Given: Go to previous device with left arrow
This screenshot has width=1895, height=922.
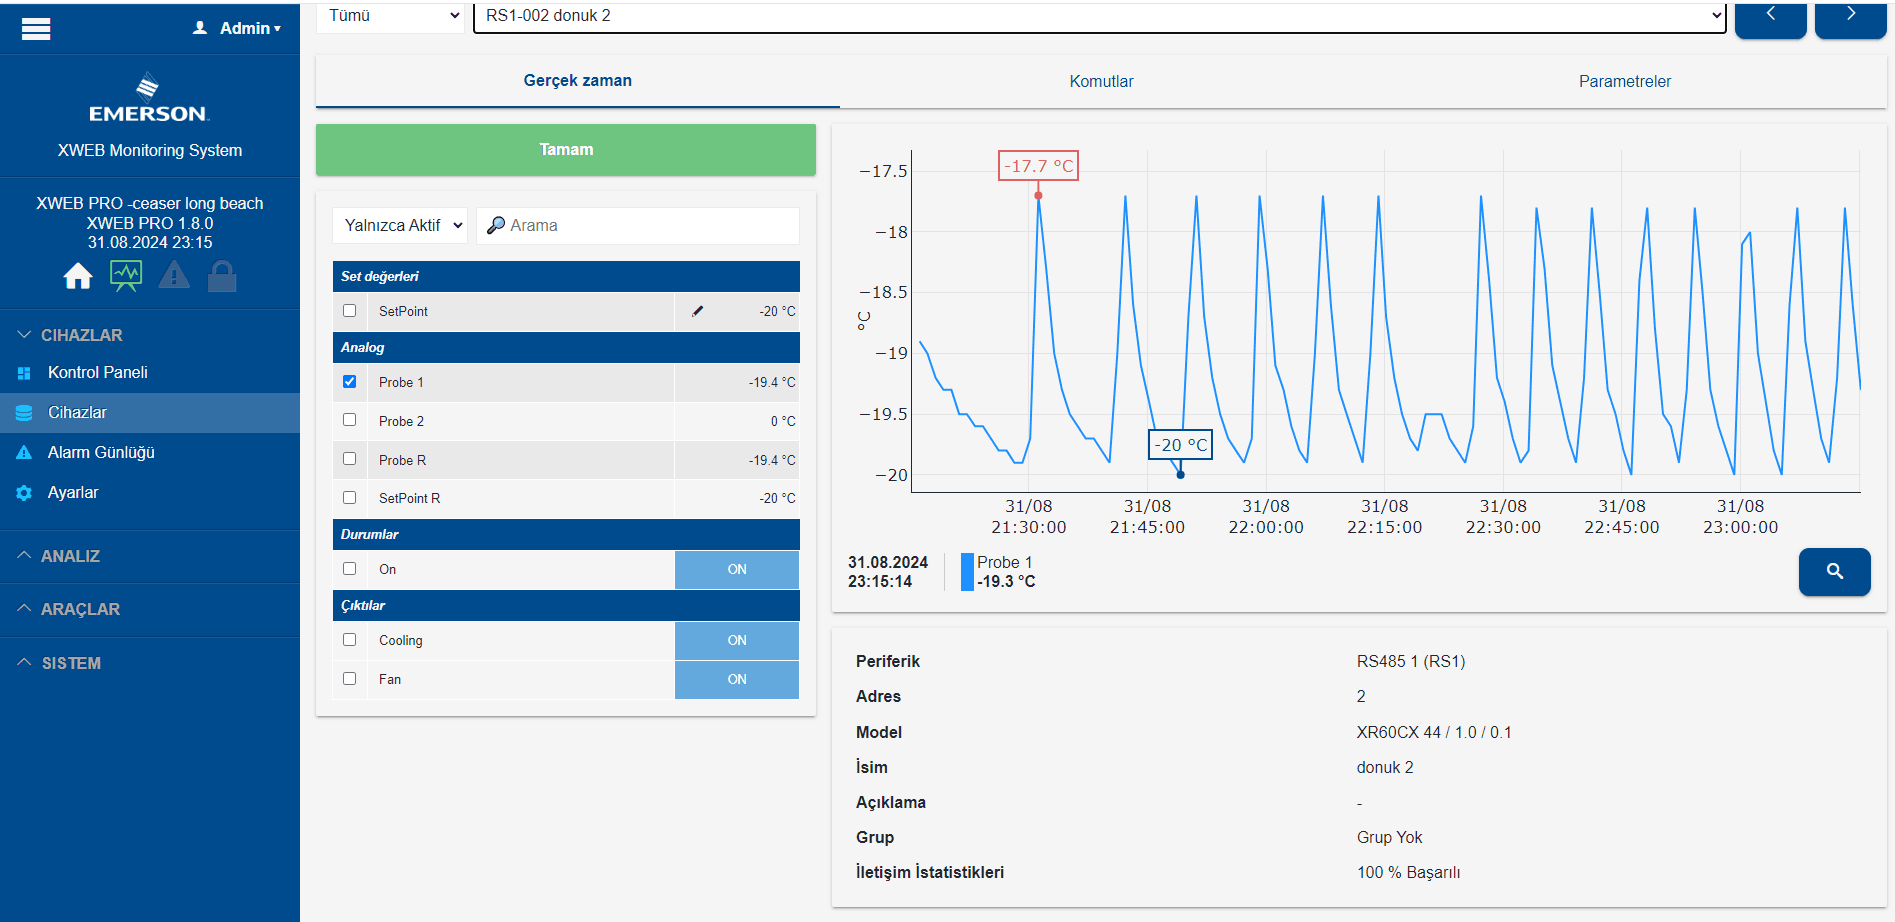Looking at the screenshot, I should 1770,18.
